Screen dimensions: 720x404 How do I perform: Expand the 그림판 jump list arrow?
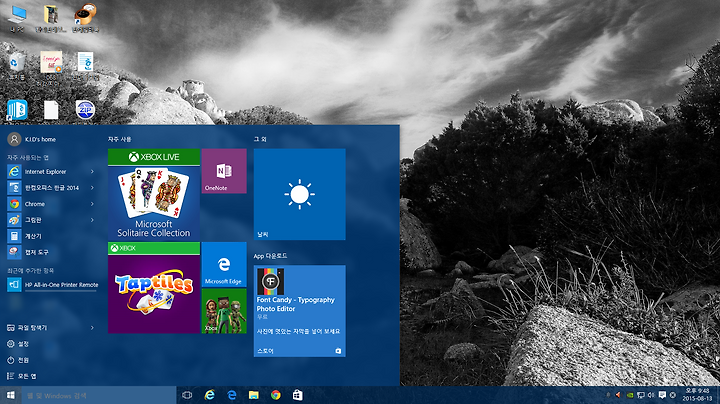(x=92, y=220)
